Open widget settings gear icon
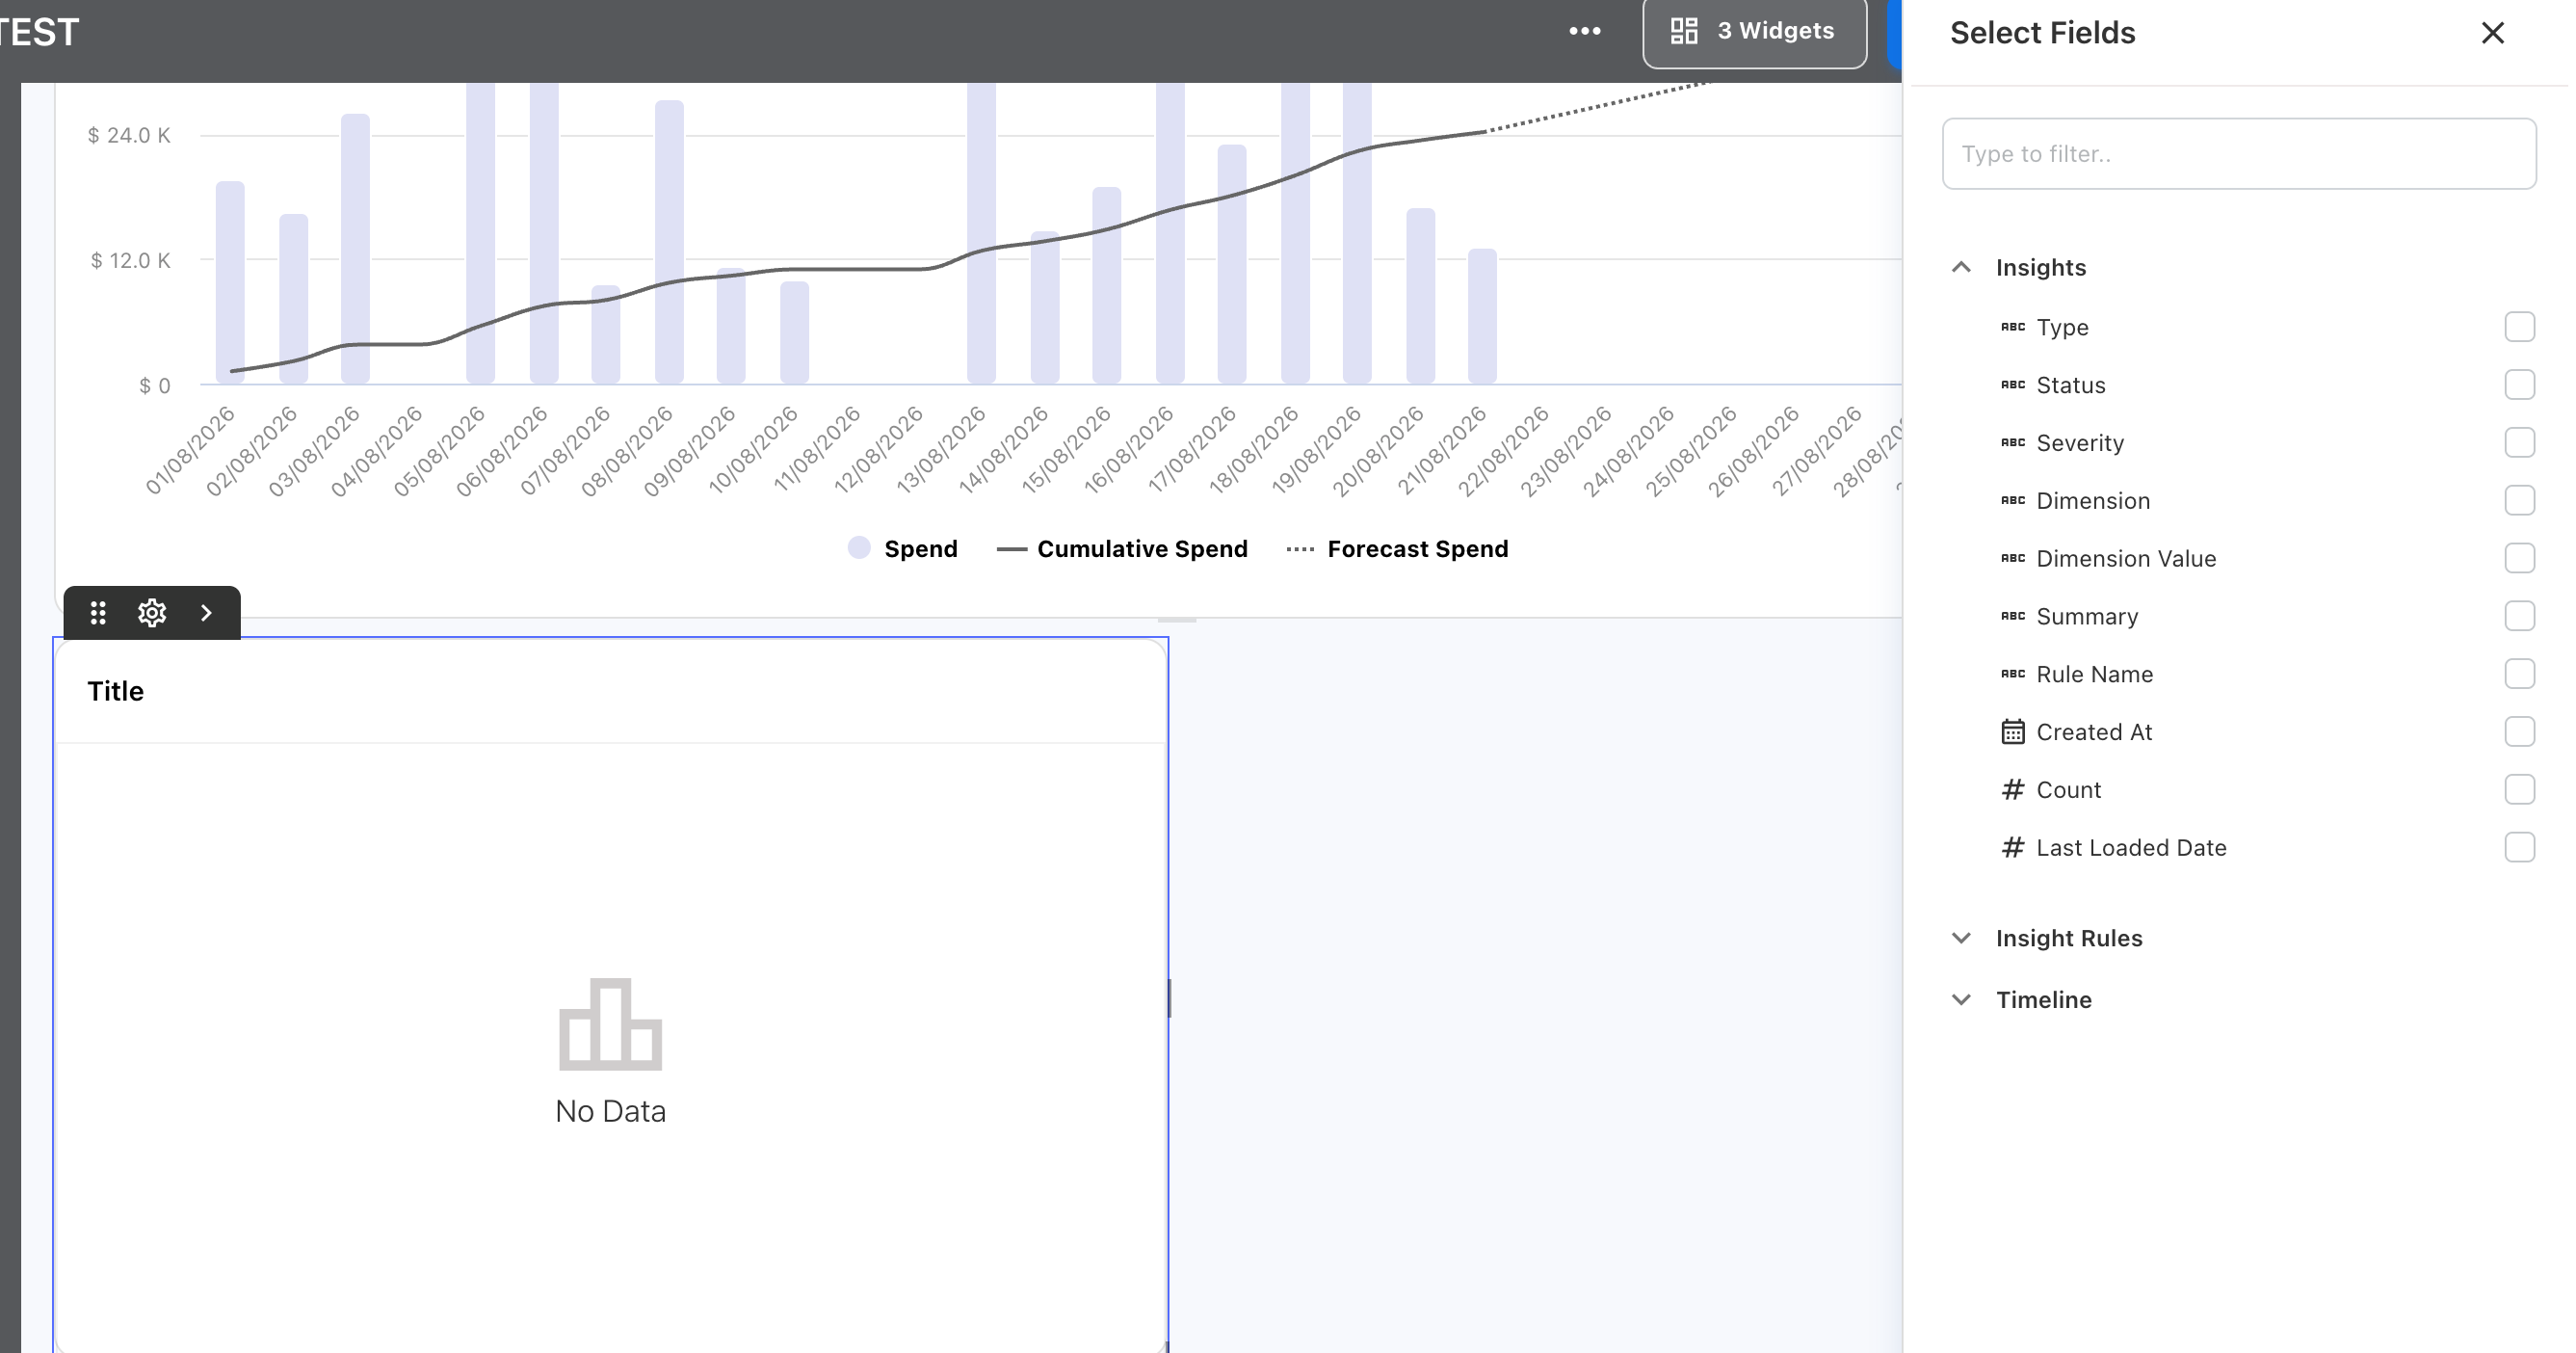The width and height of the screenshot is (2576, 1353). click(x=152, y=613)
